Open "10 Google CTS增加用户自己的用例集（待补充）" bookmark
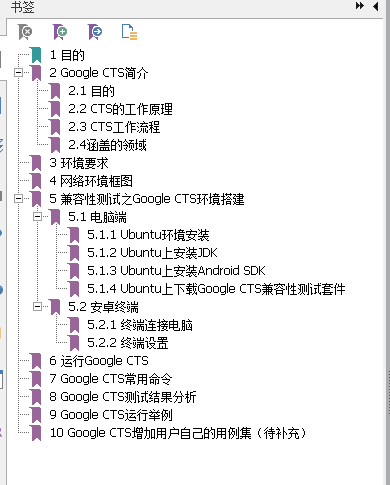This screenshot has width=390, height=485. (x=178, y=433)
